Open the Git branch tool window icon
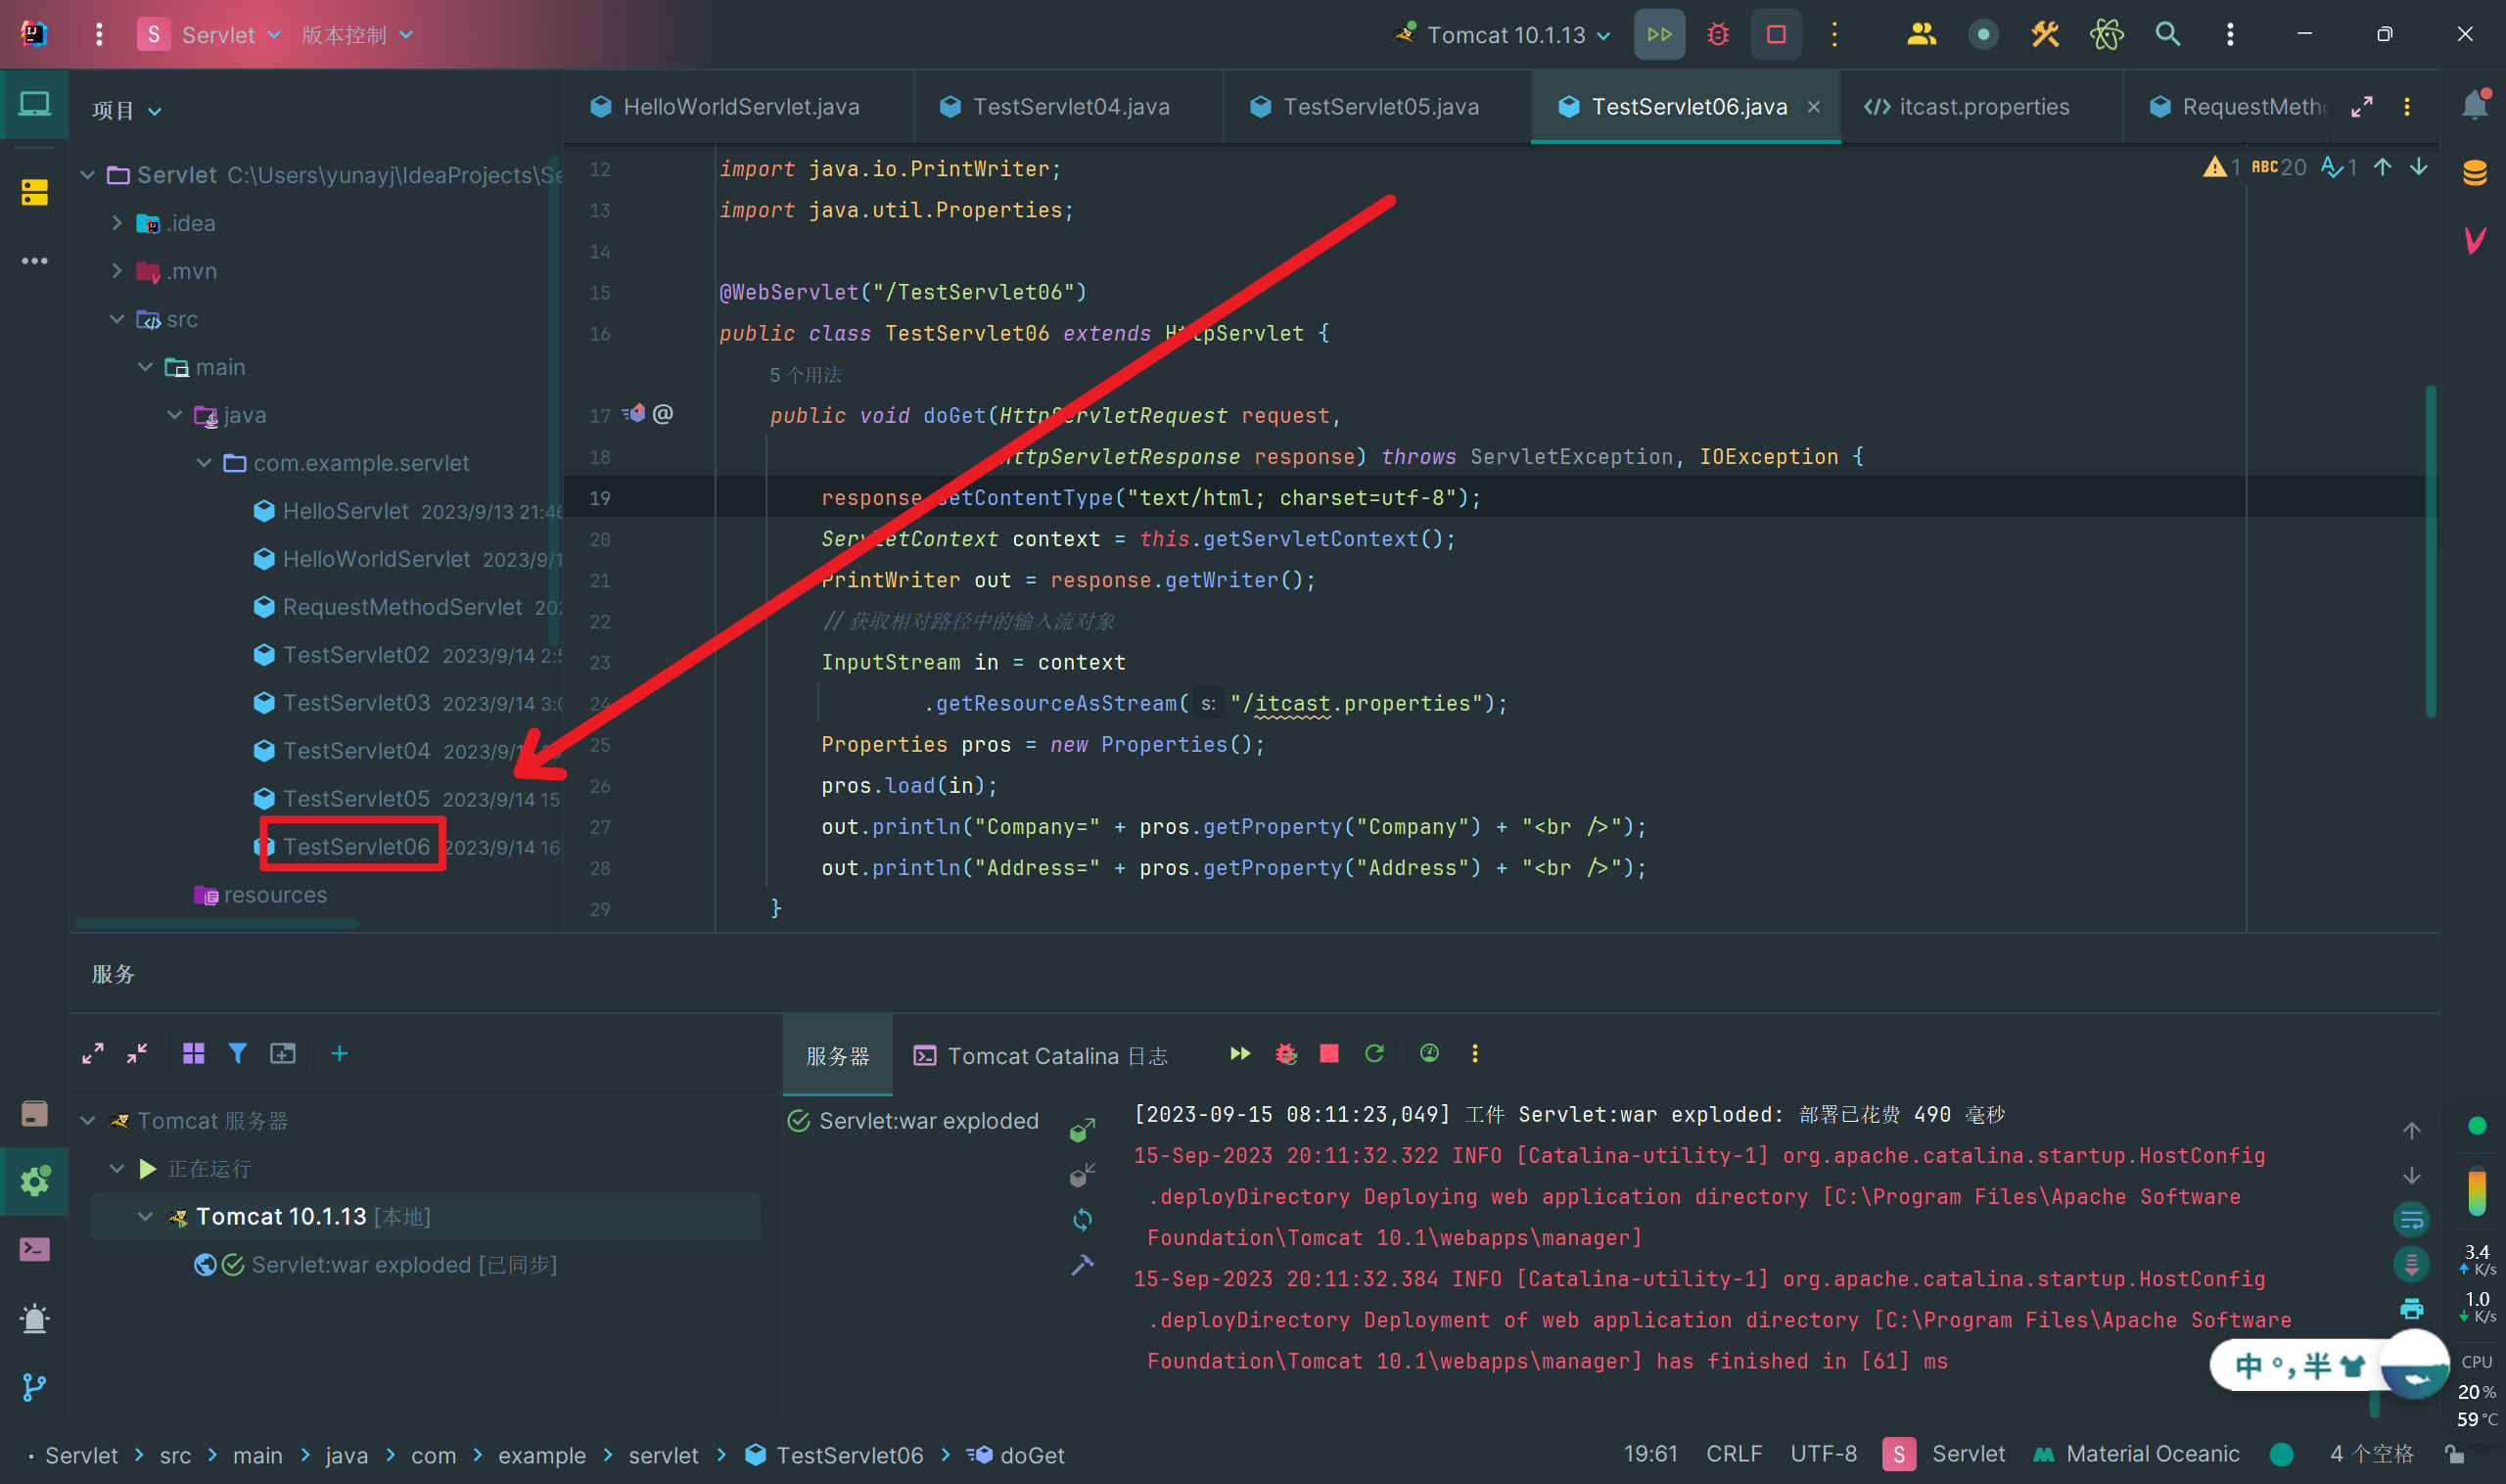Viewport: 2506px width, 1484px height. click(34, 1386)
